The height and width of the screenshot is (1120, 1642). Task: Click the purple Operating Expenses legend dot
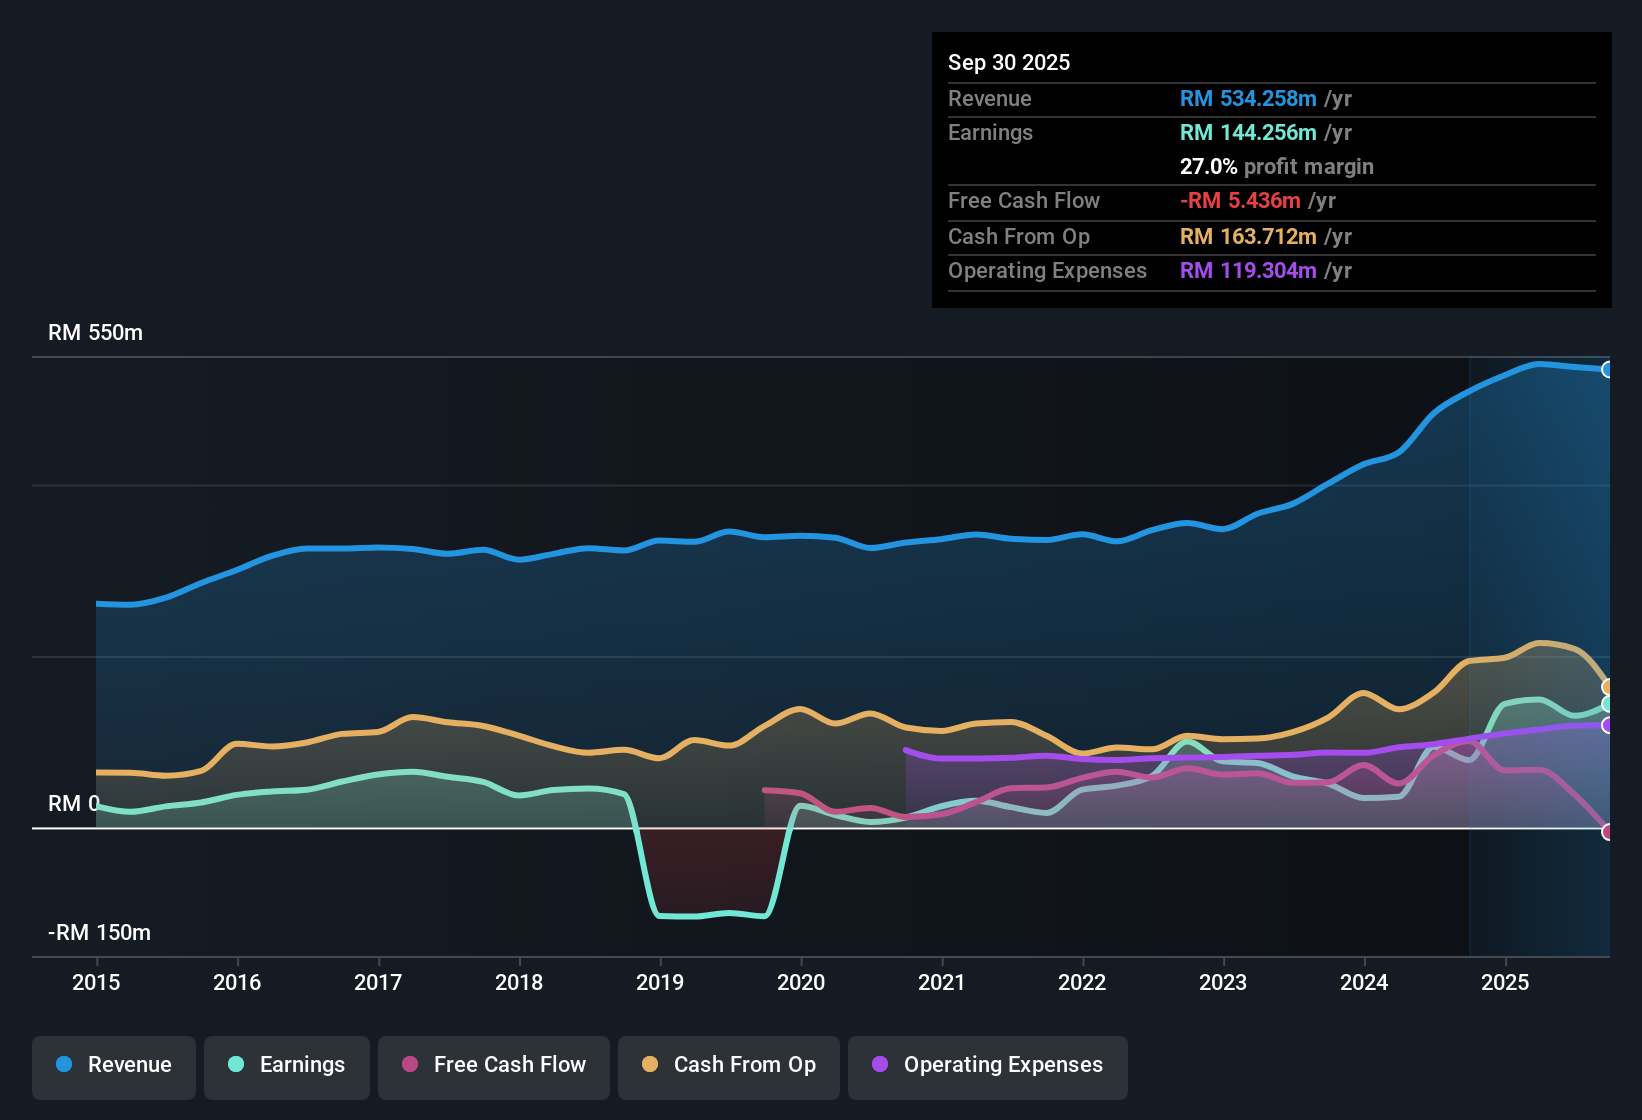click(x=880, y=1065)
